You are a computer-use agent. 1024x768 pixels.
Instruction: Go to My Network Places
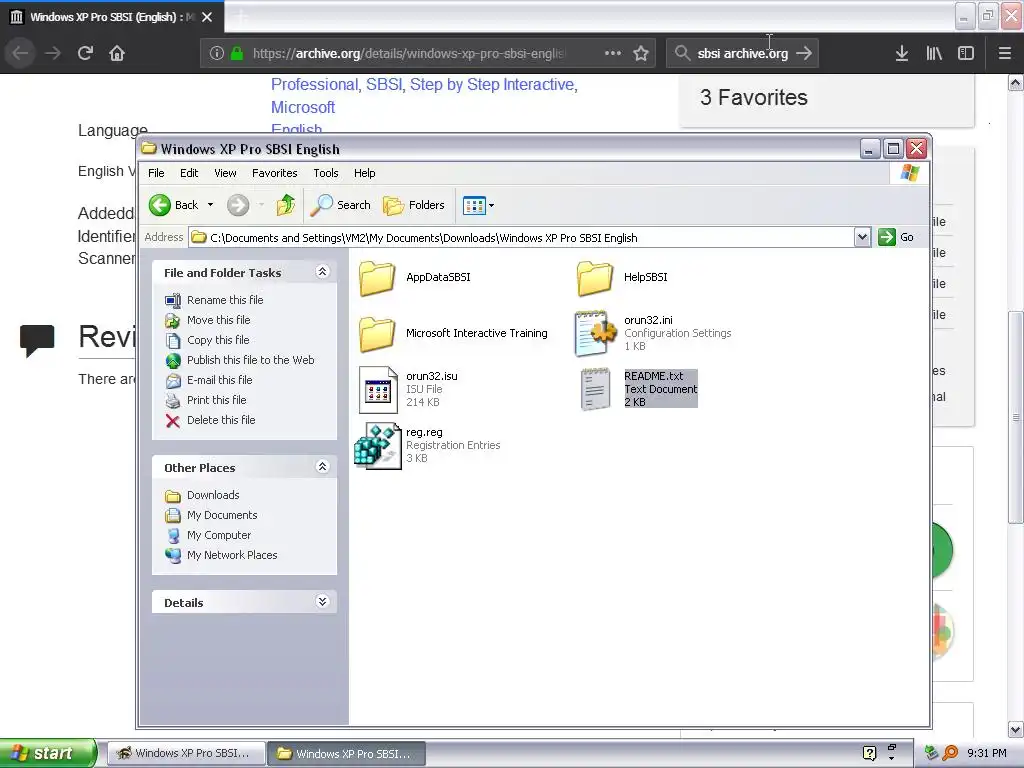232,555
